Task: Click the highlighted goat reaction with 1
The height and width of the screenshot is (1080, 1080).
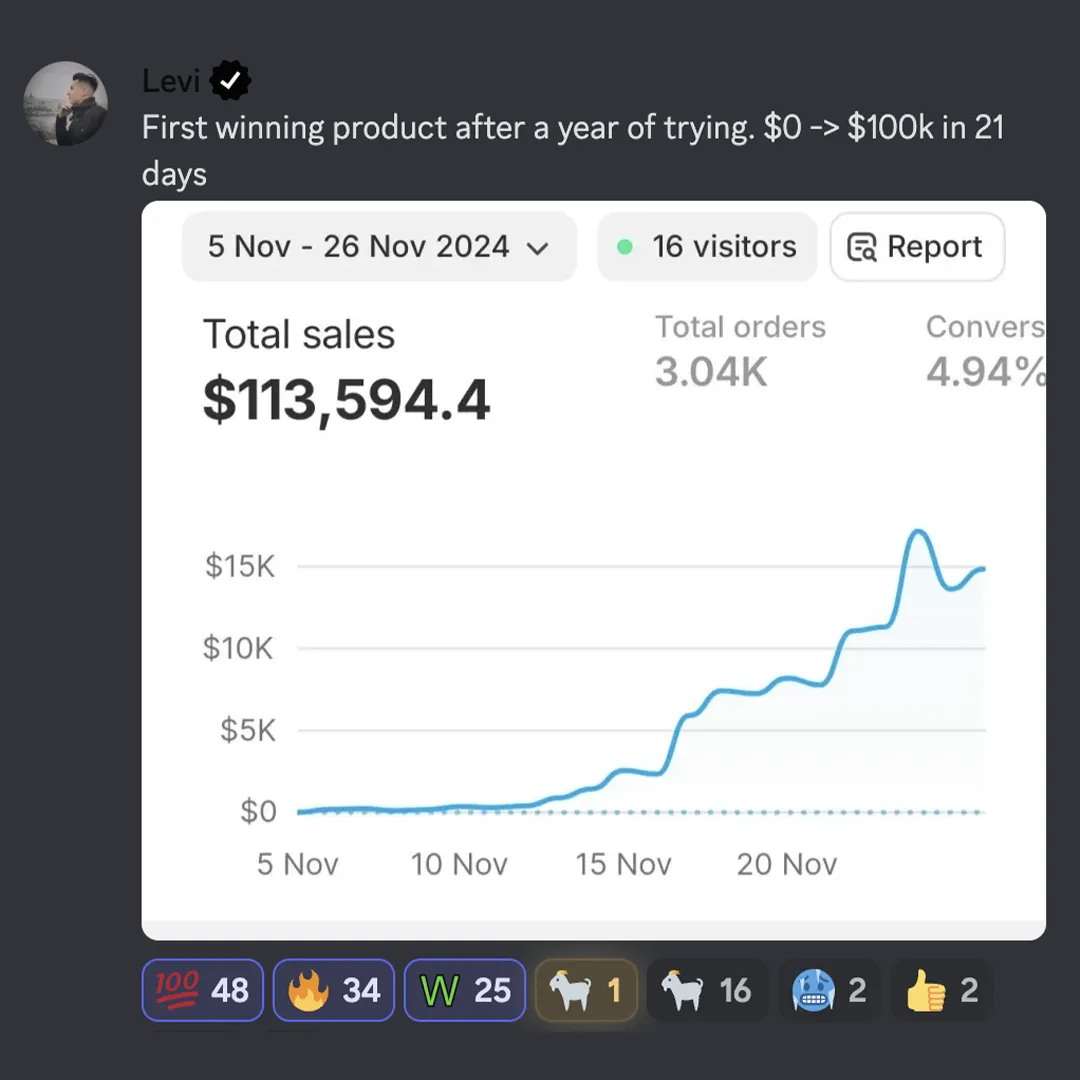Action: (x=586, y=990)
